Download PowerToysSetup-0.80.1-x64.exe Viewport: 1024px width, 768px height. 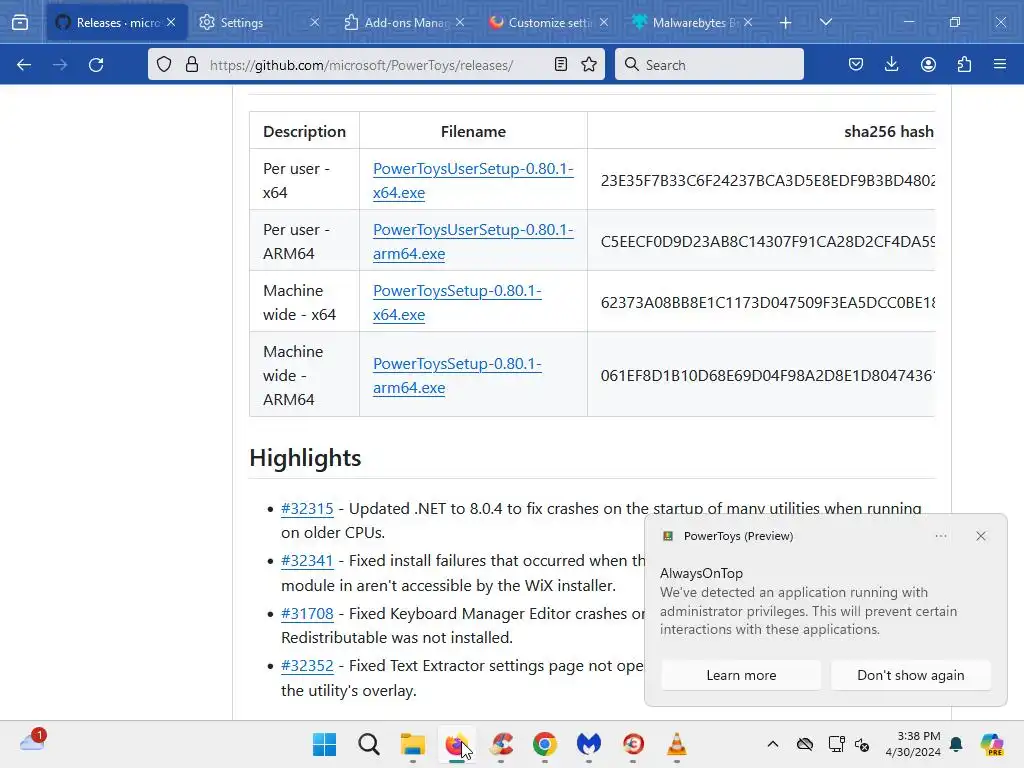click(457, 302)
